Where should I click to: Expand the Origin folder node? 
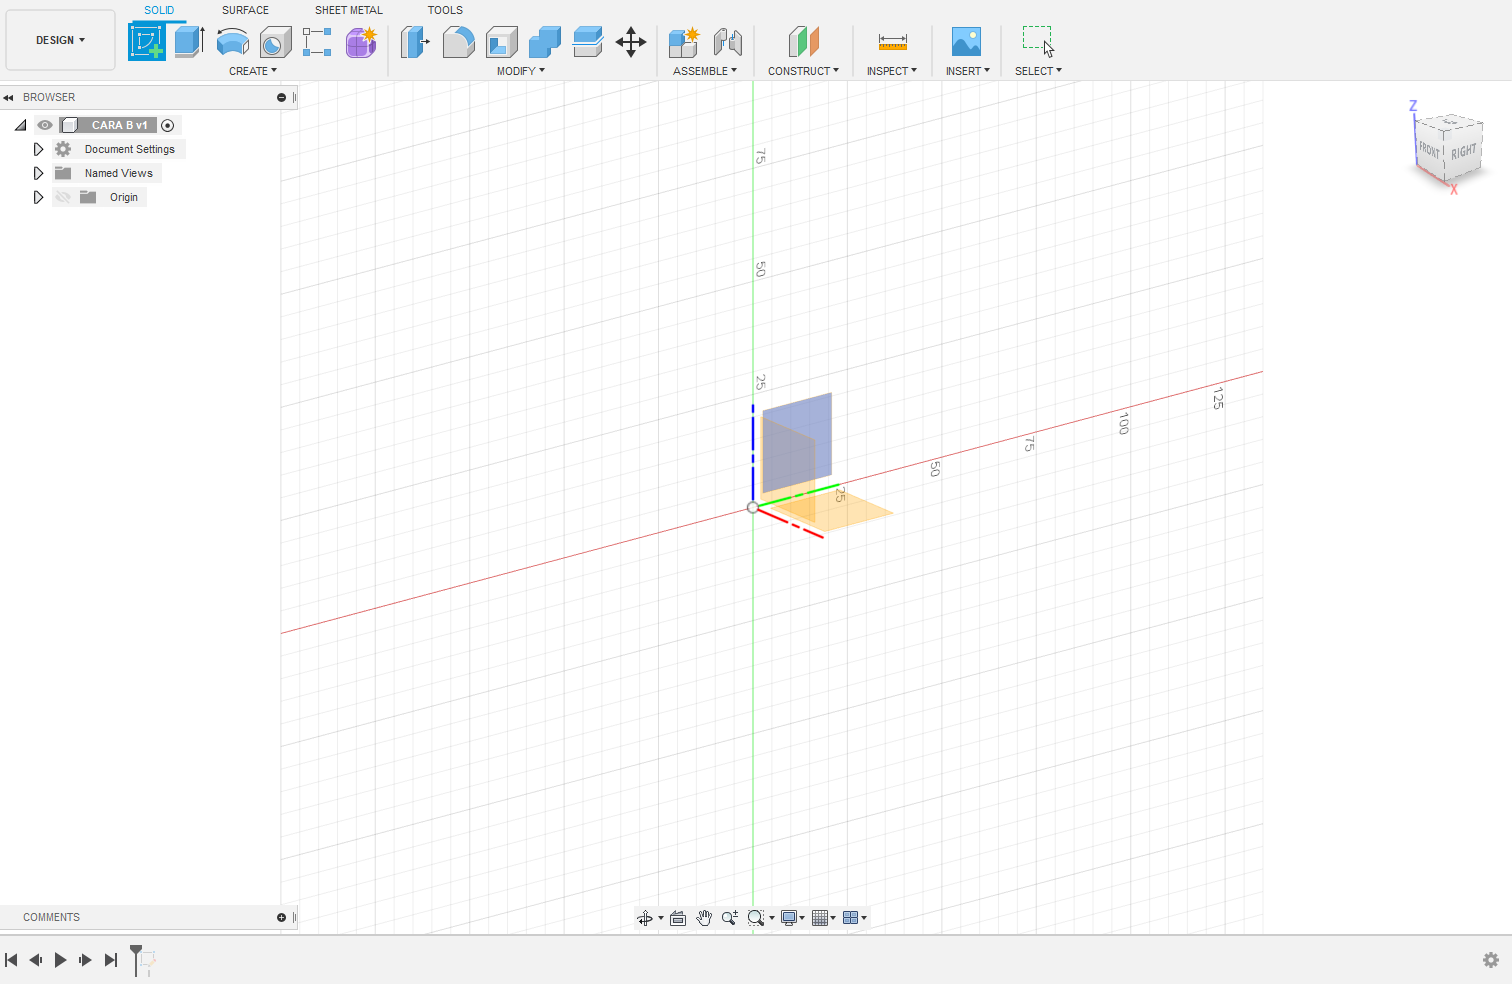[x=38, y=197]
